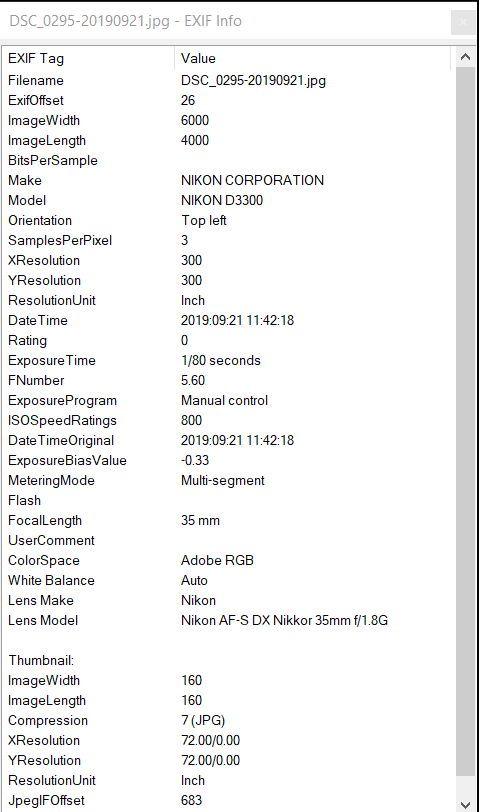Select the Lens Make Nikon value

[x=198, y=600]
